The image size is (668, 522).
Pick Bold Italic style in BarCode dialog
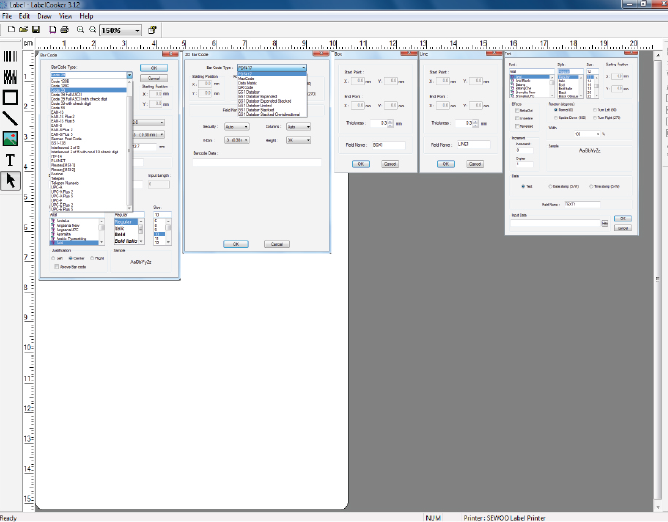pyautogui.click(x=126, y=241)
